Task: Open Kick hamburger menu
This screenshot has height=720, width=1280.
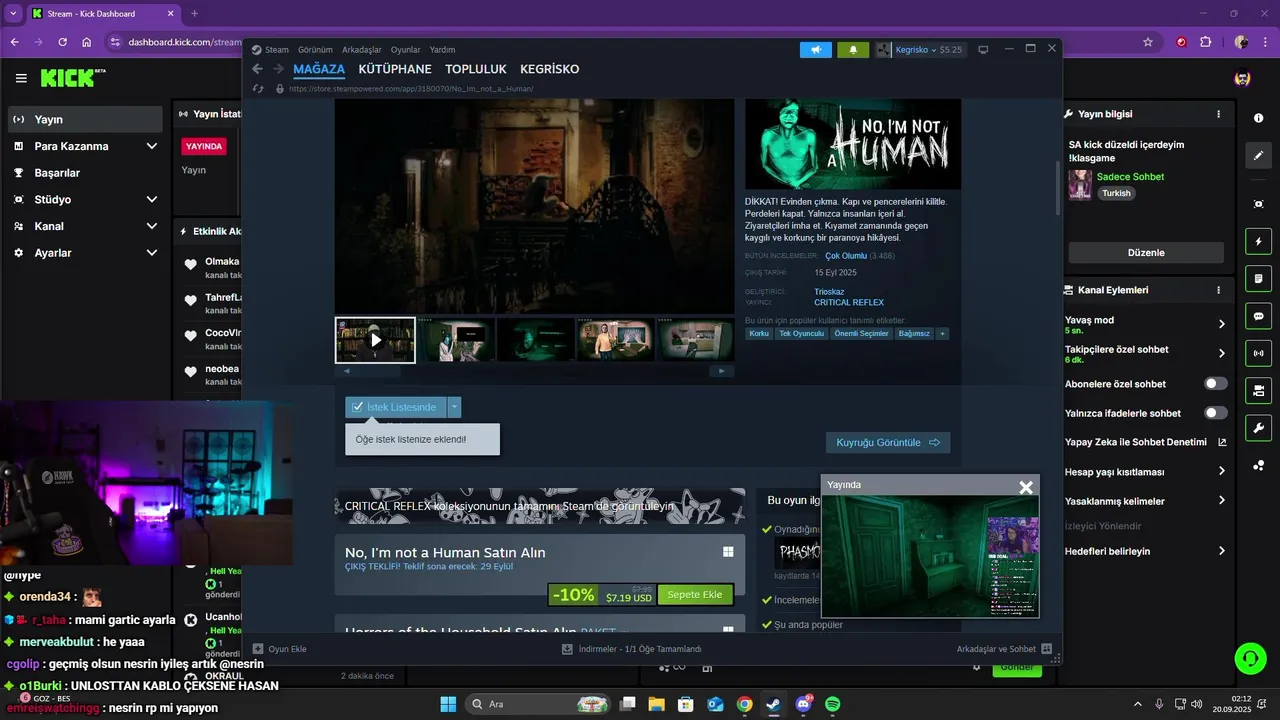Action: (x=21, y=78)
